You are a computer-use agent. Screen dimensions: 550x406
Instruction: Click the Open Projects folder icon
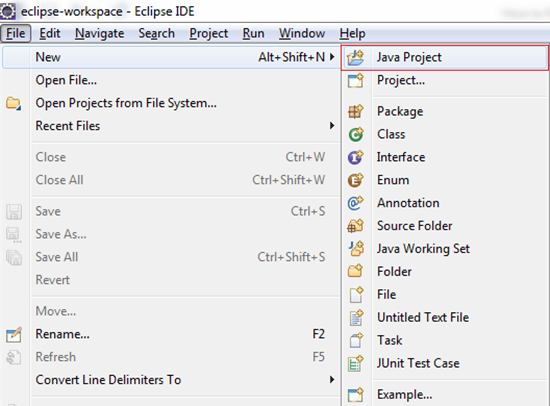point(14,103)
